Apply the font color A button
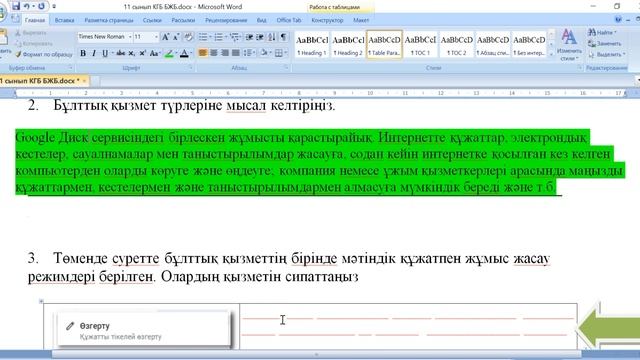 184,53
